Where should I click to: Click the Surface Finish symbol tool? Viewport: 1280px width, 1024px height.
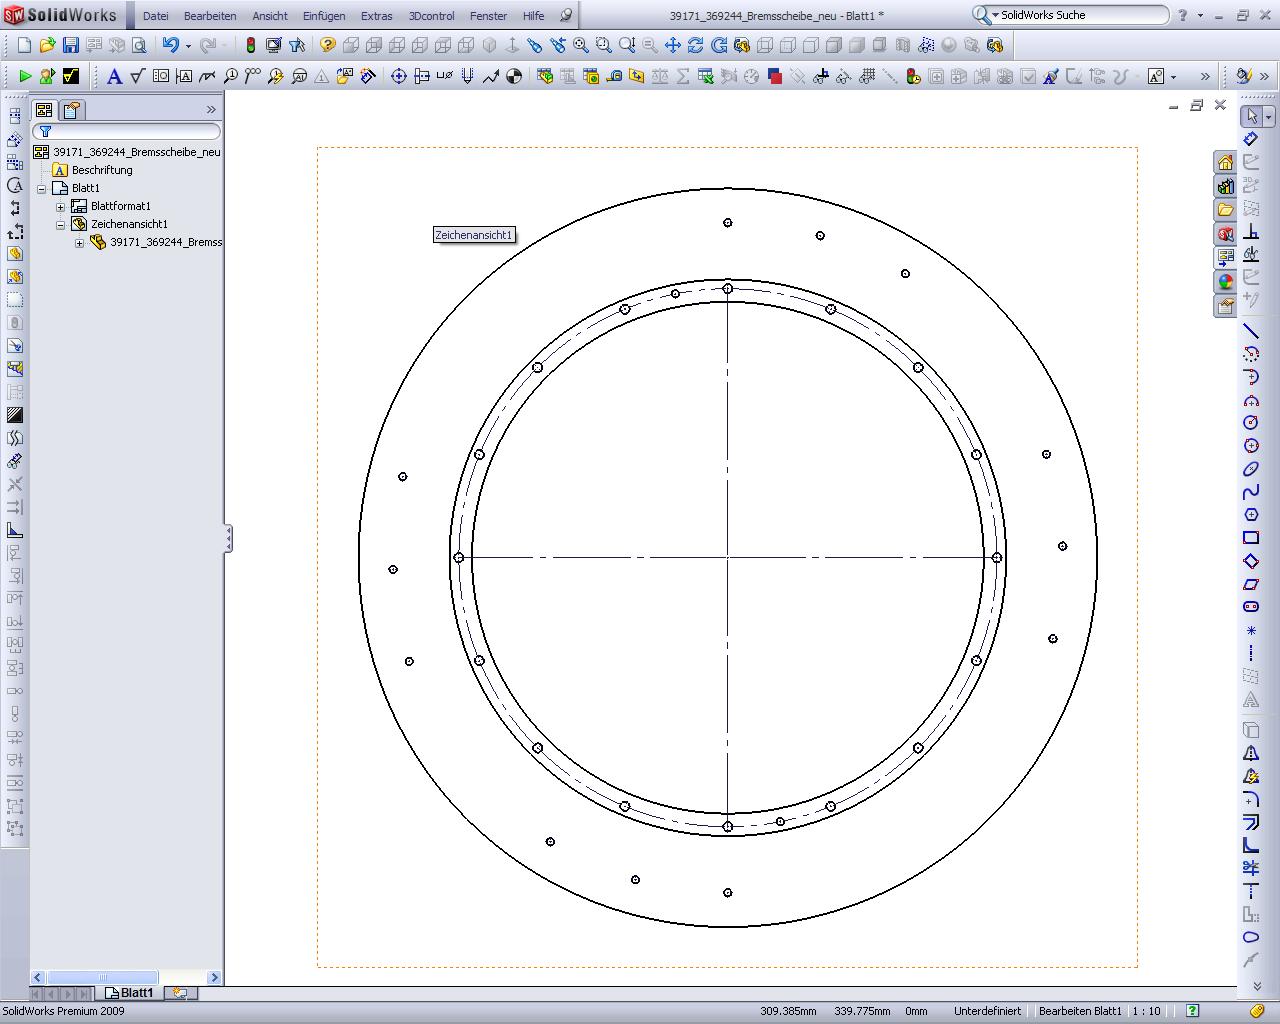click(137, 76)
